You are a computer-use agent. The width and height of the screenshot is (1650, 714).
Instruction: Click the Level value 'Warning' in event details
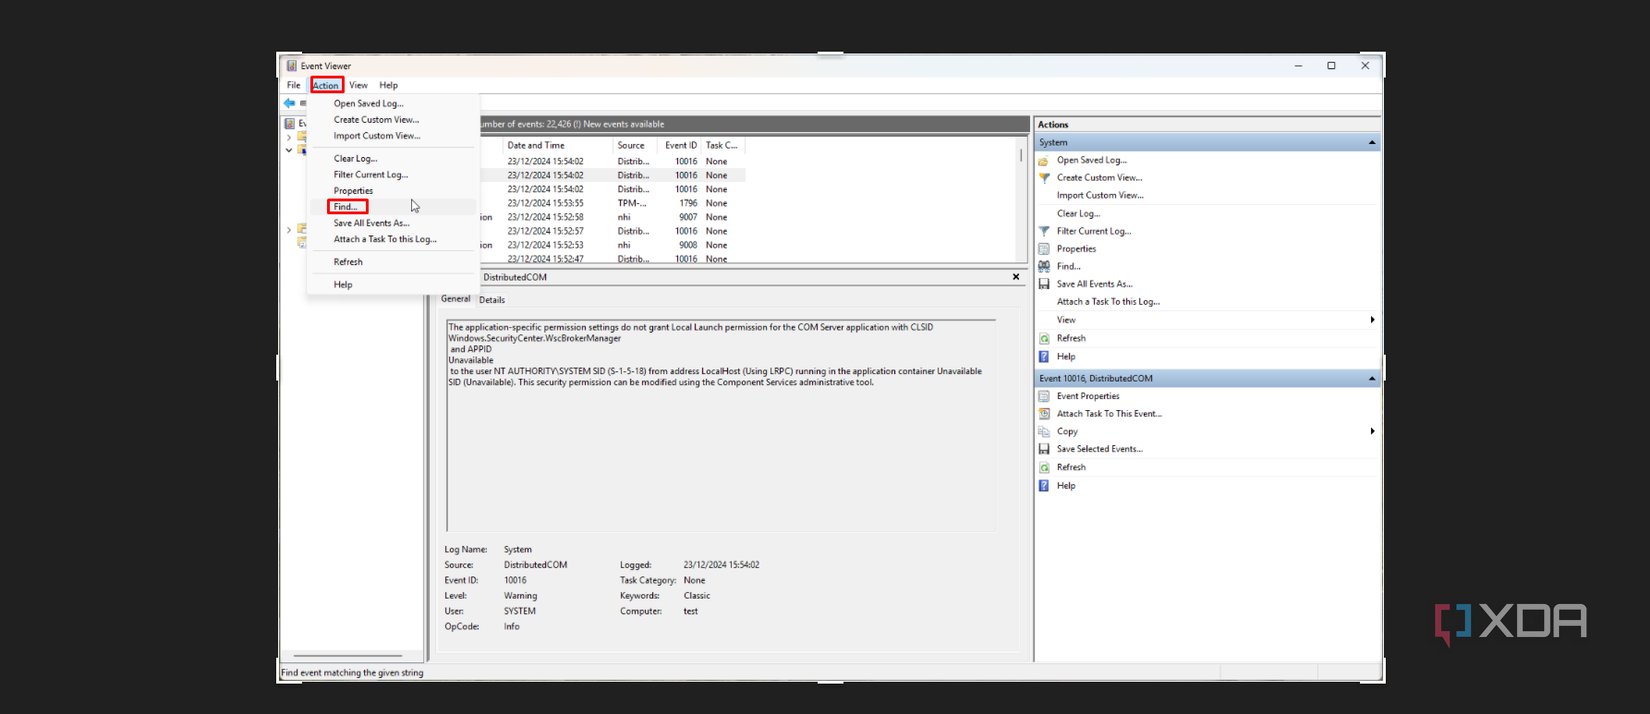(520, 596)
